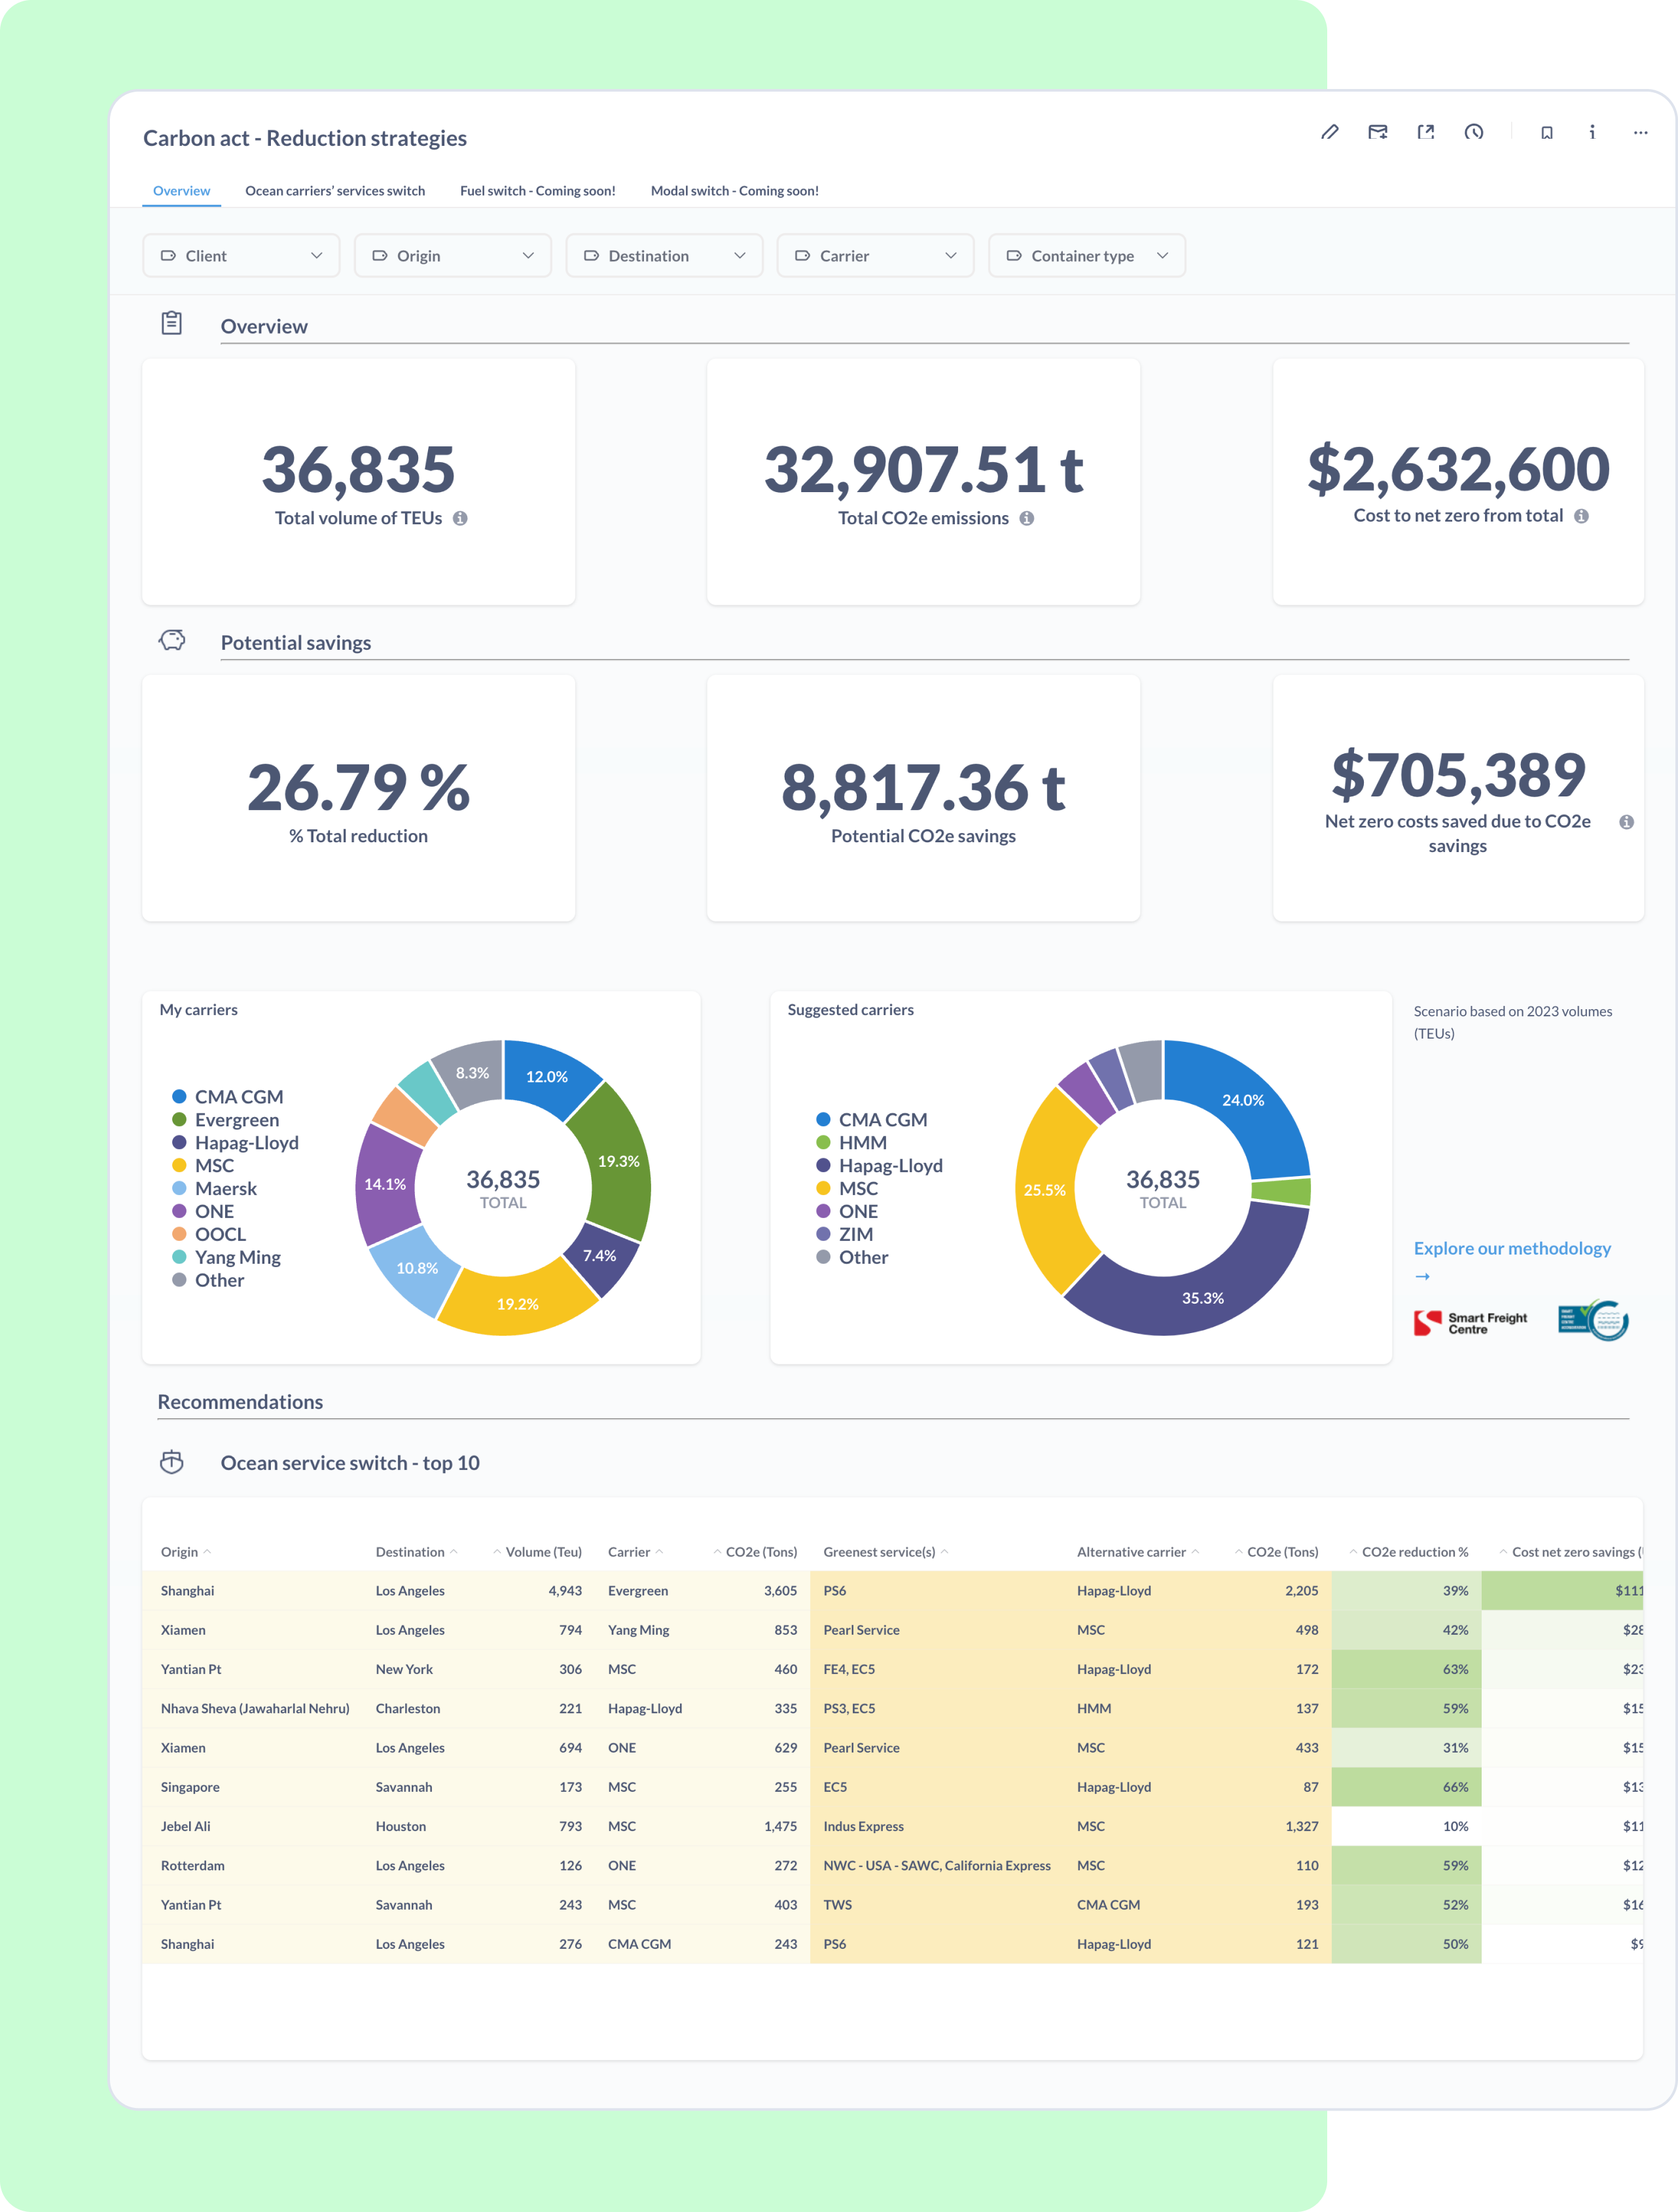Screen dimensions: 1678x2212
Task: Click info icon beside Net zero costs saved
Action: [x=1626, y=822]
